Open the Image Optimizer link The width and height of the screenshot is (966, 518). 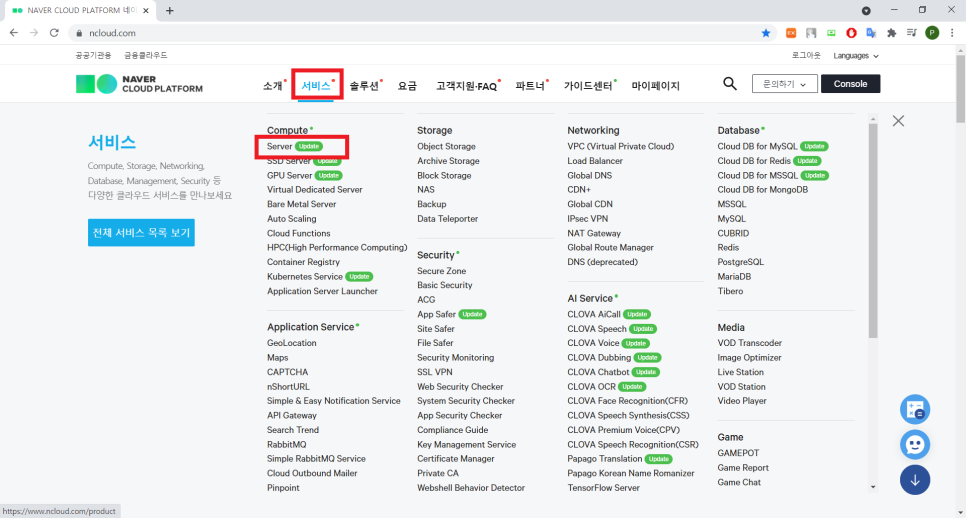click(x=749, y=358)
